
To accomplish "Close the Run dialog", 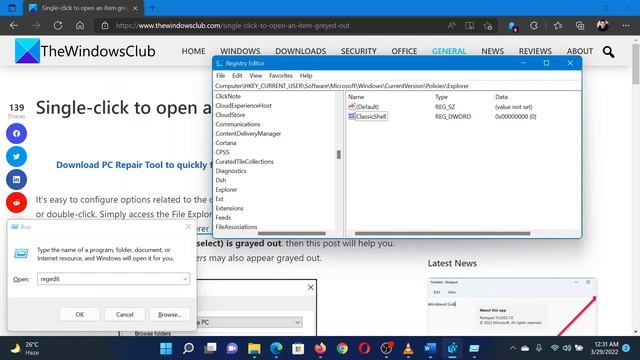I will [188, 227].
